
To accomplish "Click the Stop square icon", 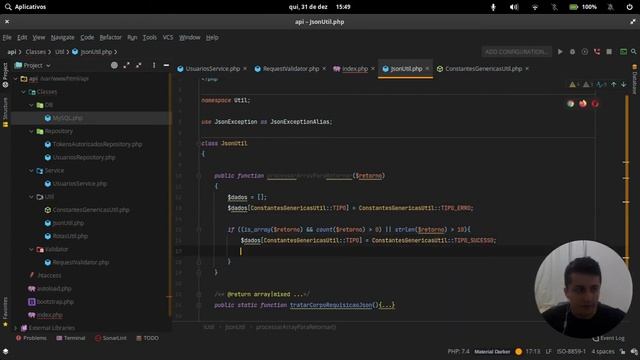I will tap(609, 52).
